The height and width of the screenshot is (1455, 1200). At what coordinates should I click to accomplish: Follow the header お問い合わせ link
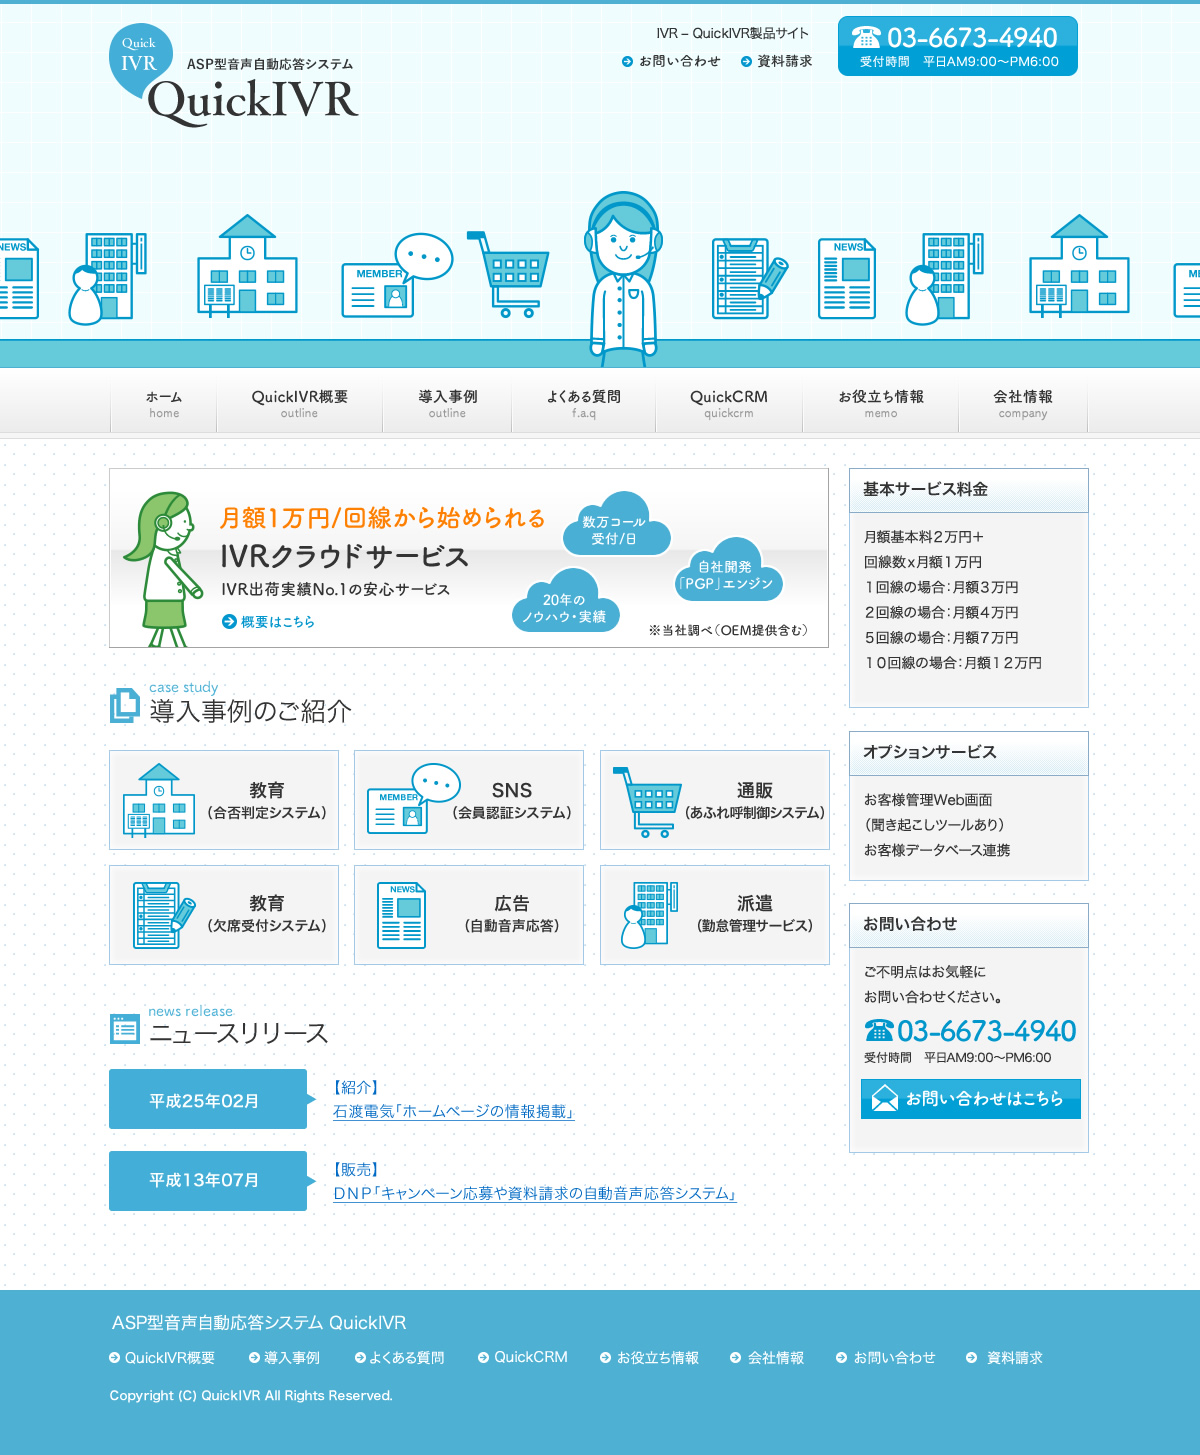coord(680,62)
